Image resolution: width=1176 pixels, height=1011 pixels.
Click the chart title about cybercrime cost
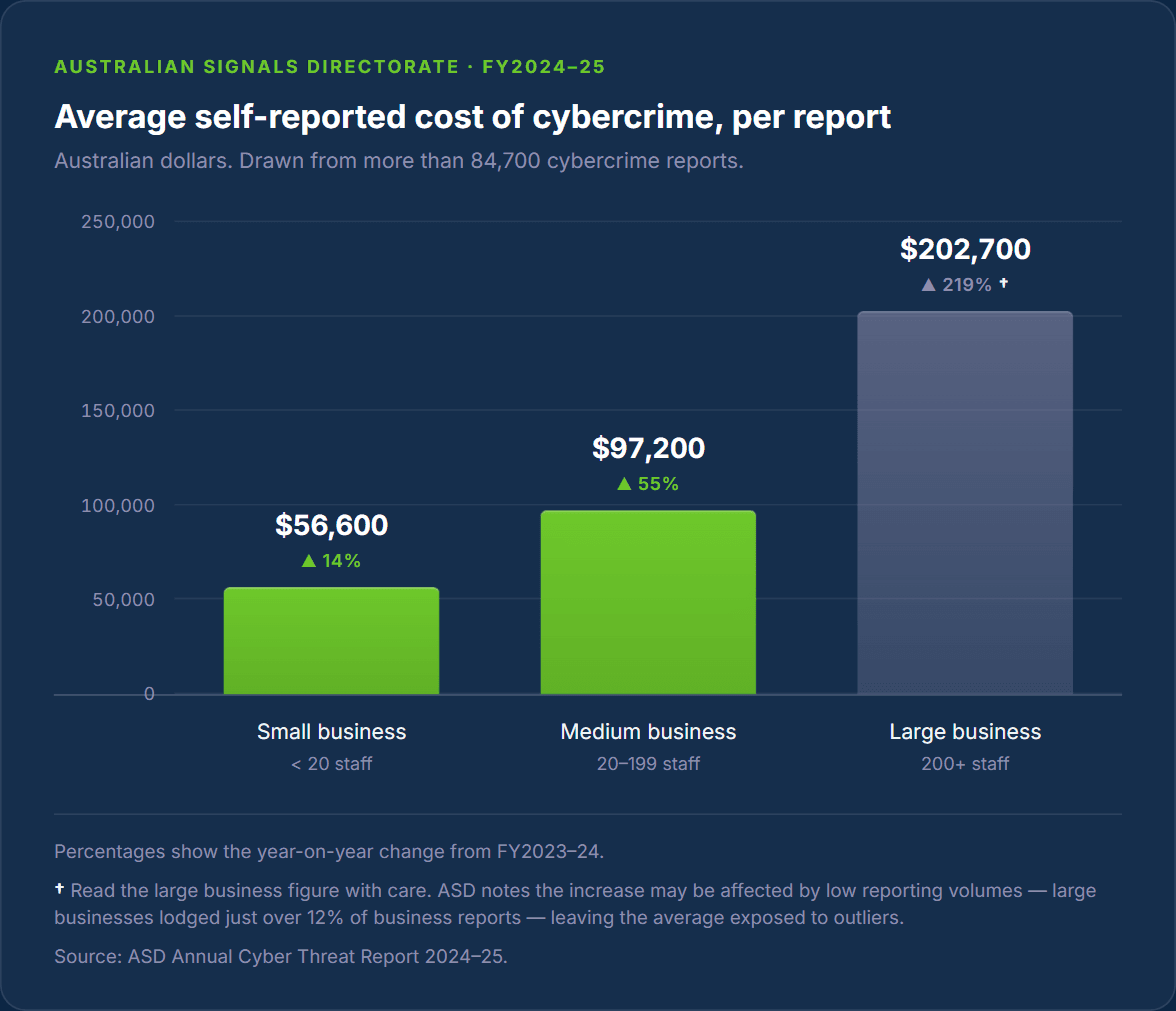point(472,117)
